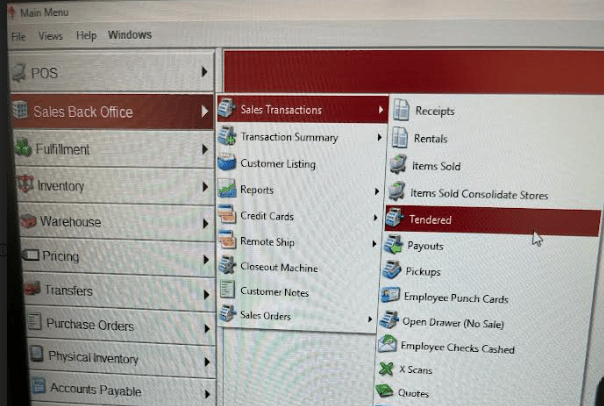Click the Reports chart icon

tap(227, 189)
